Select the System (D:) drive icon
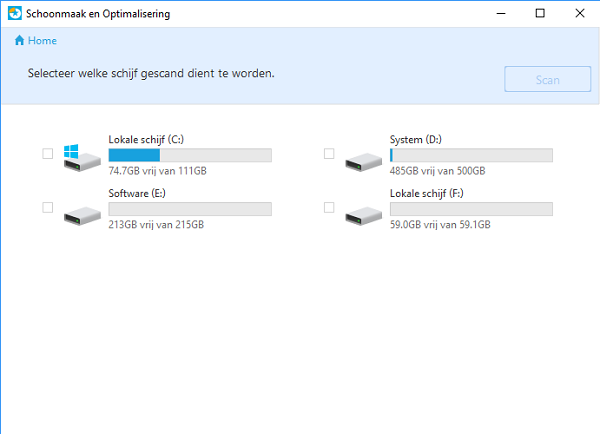 tap(362, 157)
